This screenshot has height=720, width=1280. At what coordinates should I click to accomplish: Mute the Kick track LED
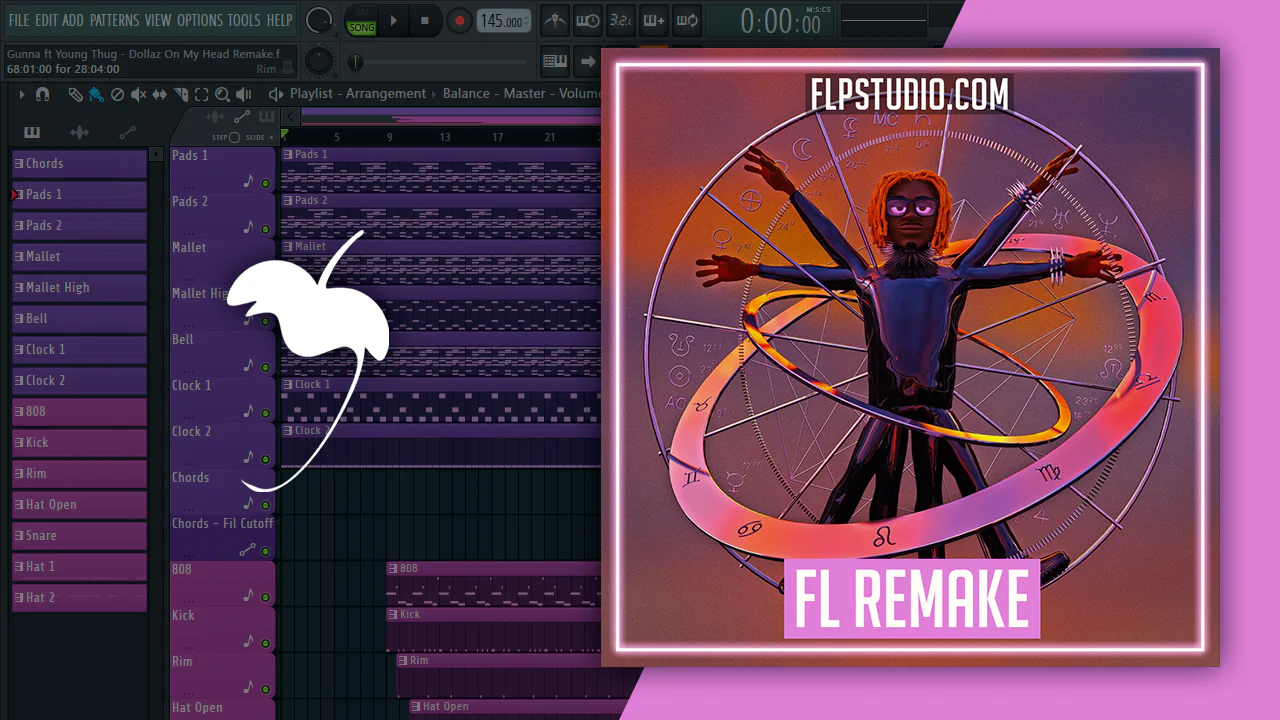click(x=265, y=643)
